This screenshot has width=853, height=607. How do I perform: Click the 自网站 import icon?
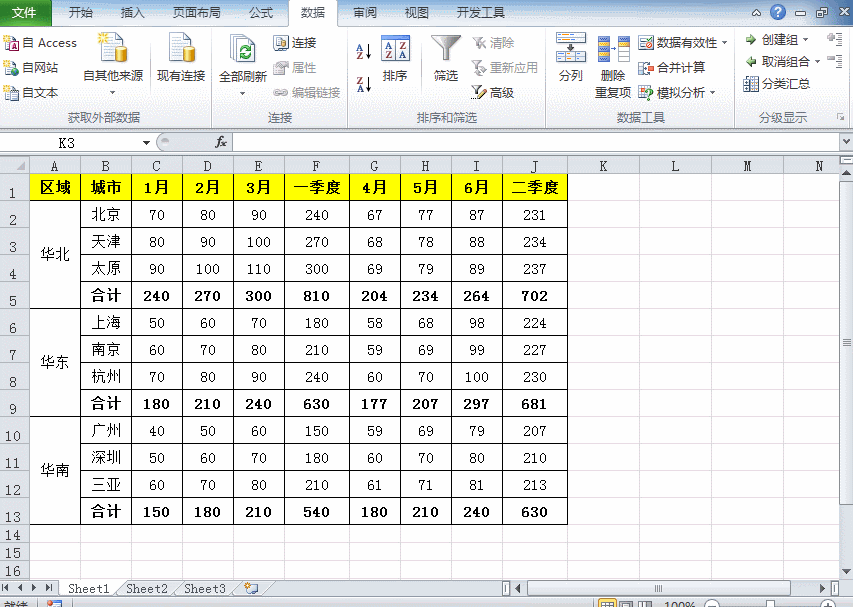11,67
